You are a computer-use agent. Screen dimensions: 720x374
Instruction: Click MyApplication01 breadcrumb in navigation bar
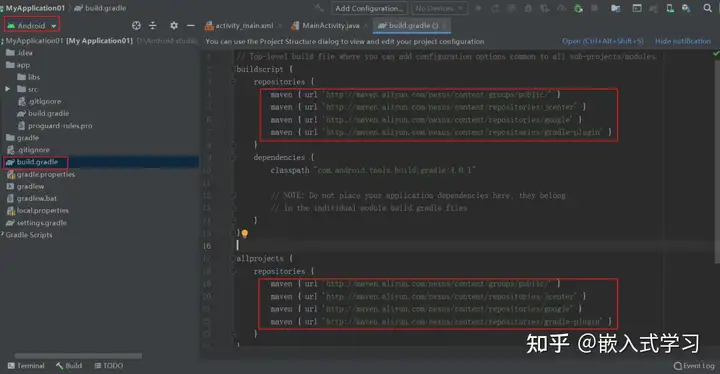click(35, 8)
